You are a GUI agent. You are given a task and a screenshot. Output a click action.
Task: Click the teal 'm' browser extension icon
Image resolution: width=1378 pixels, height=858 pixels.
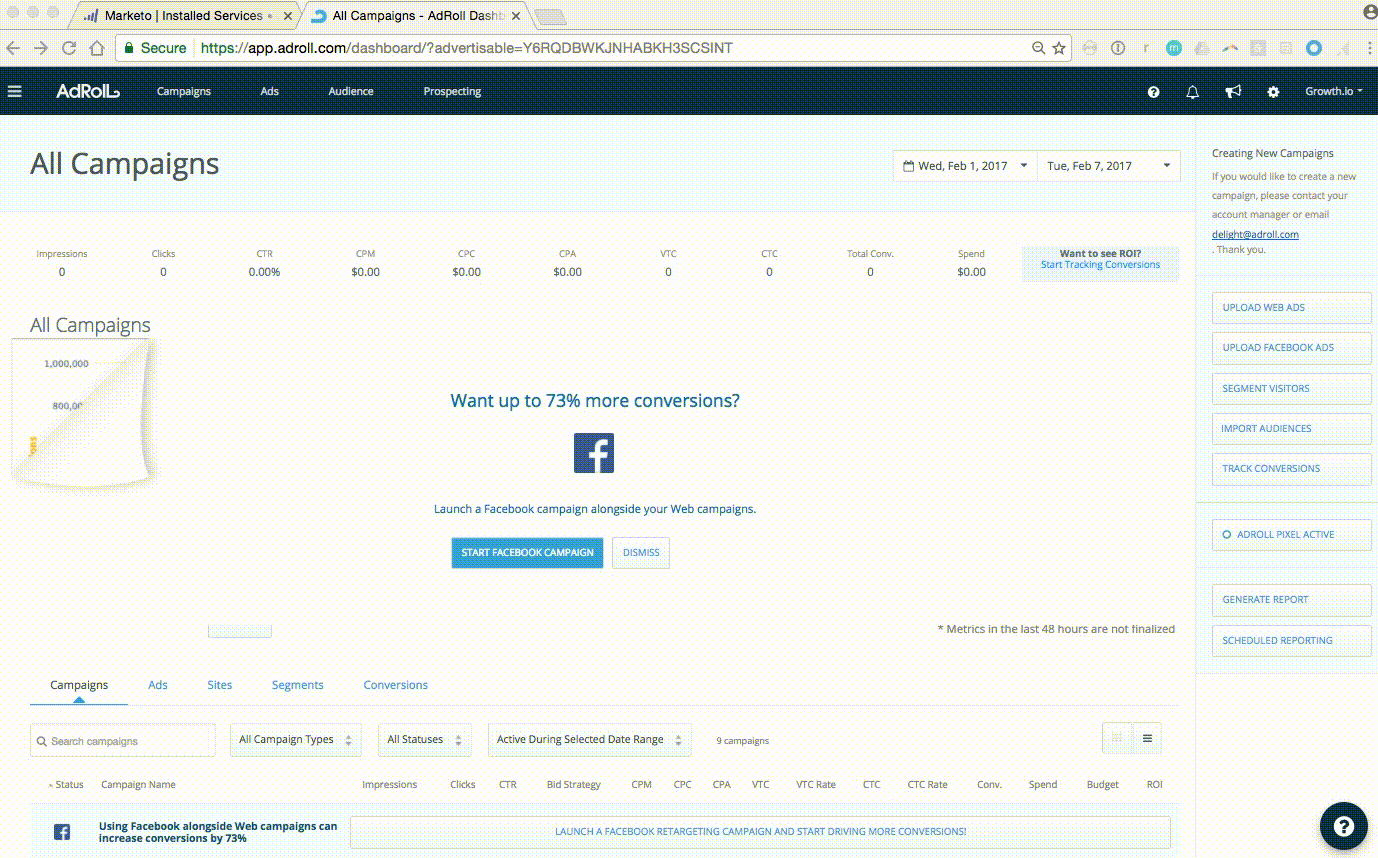(1174, 48)
